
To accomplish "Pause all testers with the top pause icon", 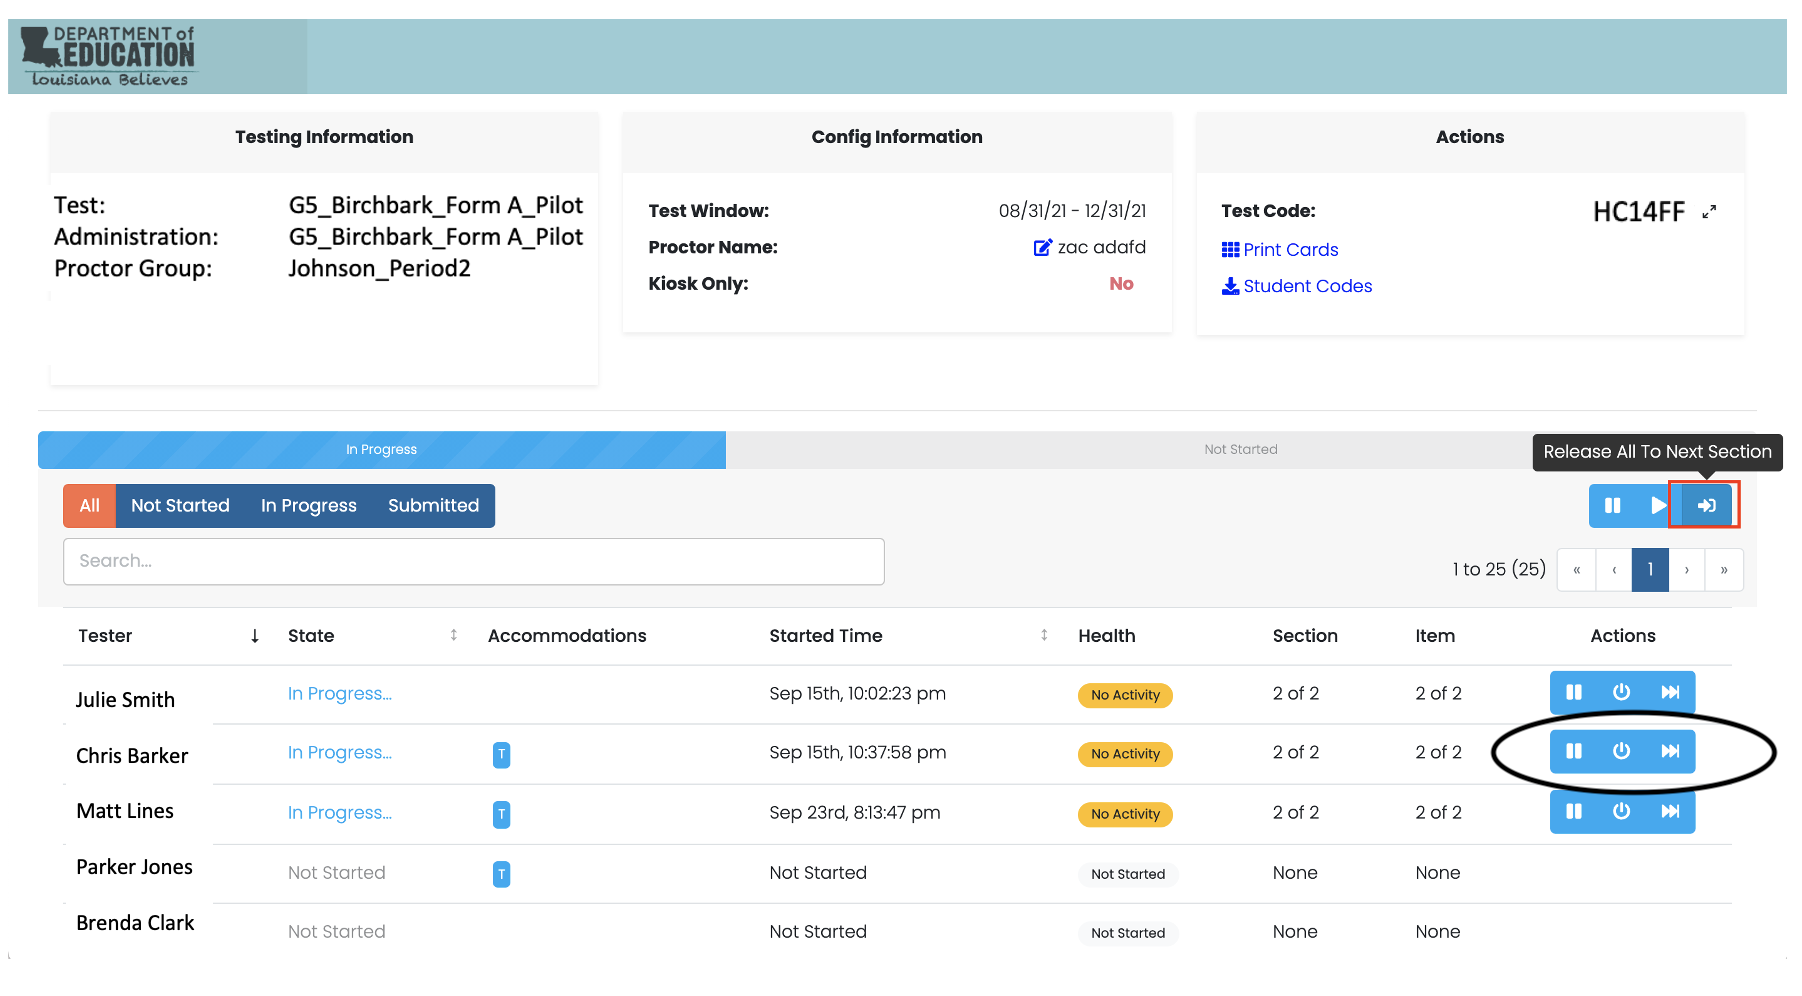I will point(1612,506).
